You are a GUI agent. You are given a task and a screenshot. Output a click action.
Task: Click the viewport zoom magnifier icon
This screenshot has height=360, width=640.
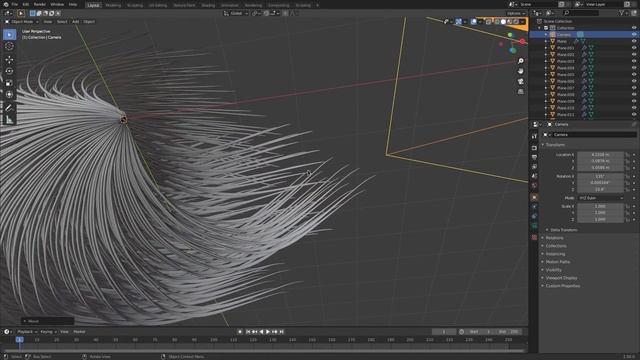click(521, 61)
